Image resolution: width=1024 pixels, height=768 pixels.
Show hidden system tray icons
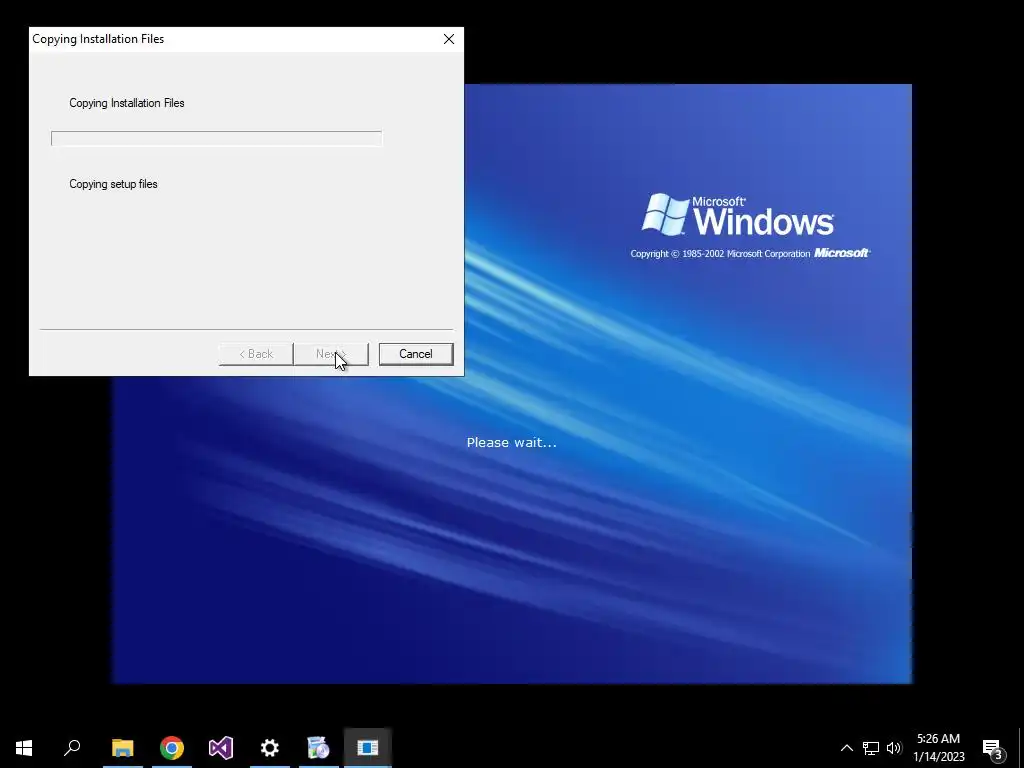tap(846, 748)
